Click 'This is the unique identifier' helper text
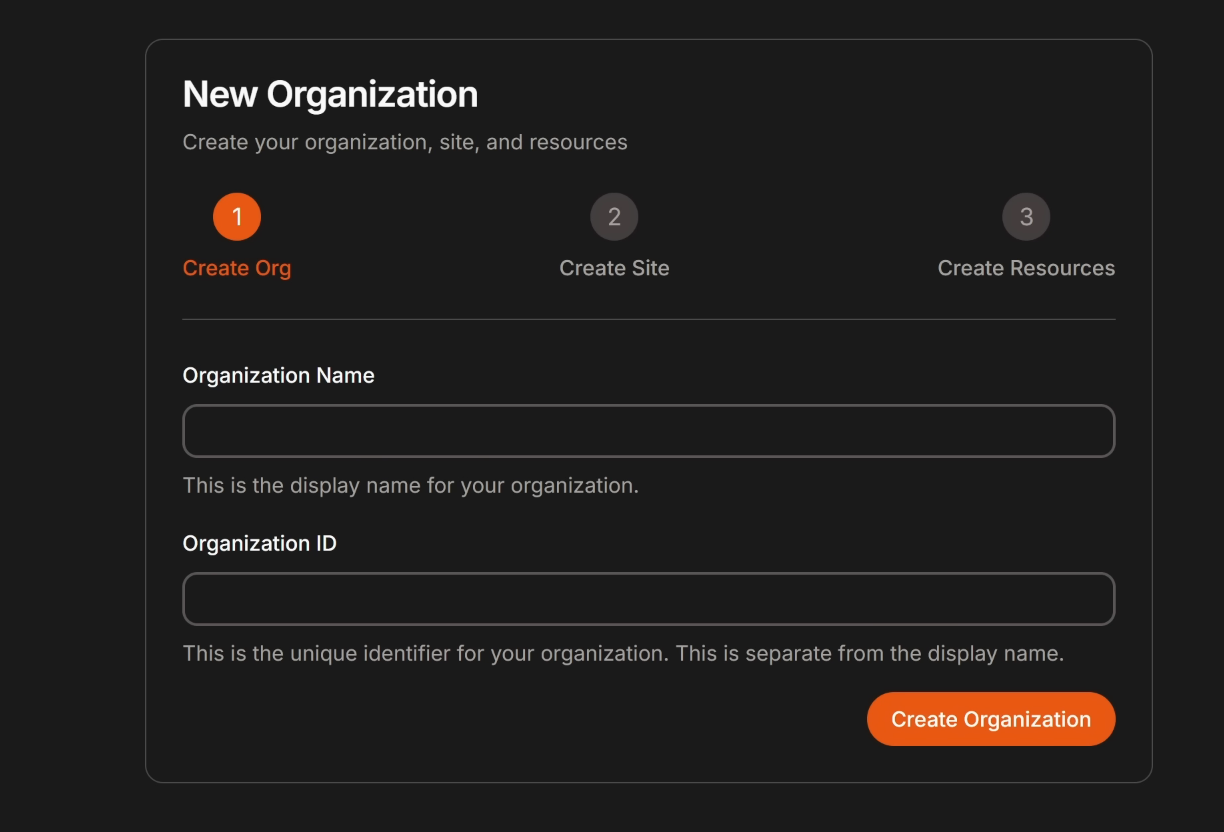1224x832 pixels. coord(623,654)
